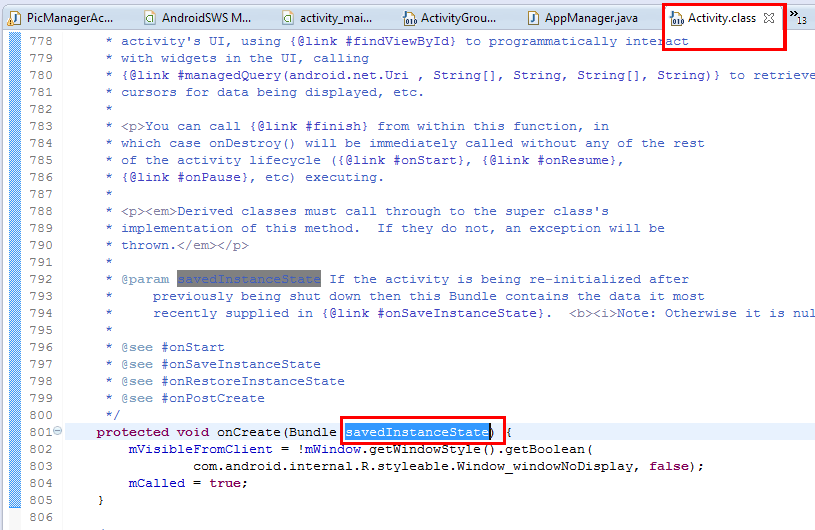This screenshot has width=815, height=530.
Task: Switch to the PicManagerAc... editor tab
Action: click(x=61, y=18)
